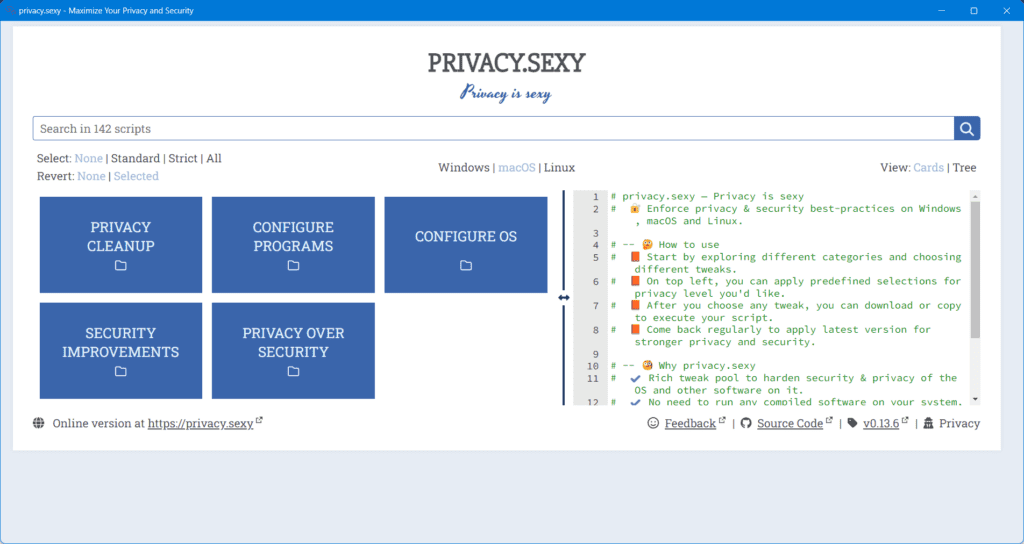The image size is (1024, 544).
Task: Click the external-link icon after Source Code
Action: (829, 421)
